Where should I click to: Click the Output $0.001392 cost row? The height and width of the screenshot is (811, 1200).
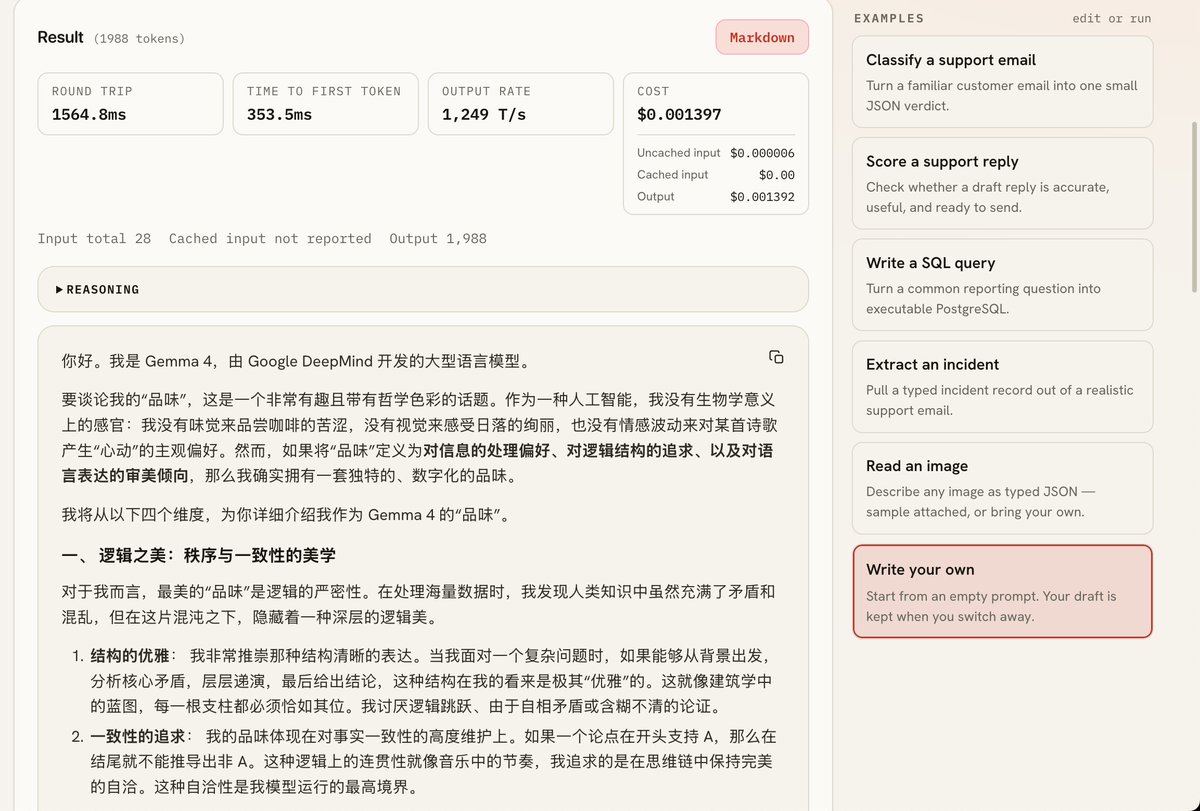(716, 197)
